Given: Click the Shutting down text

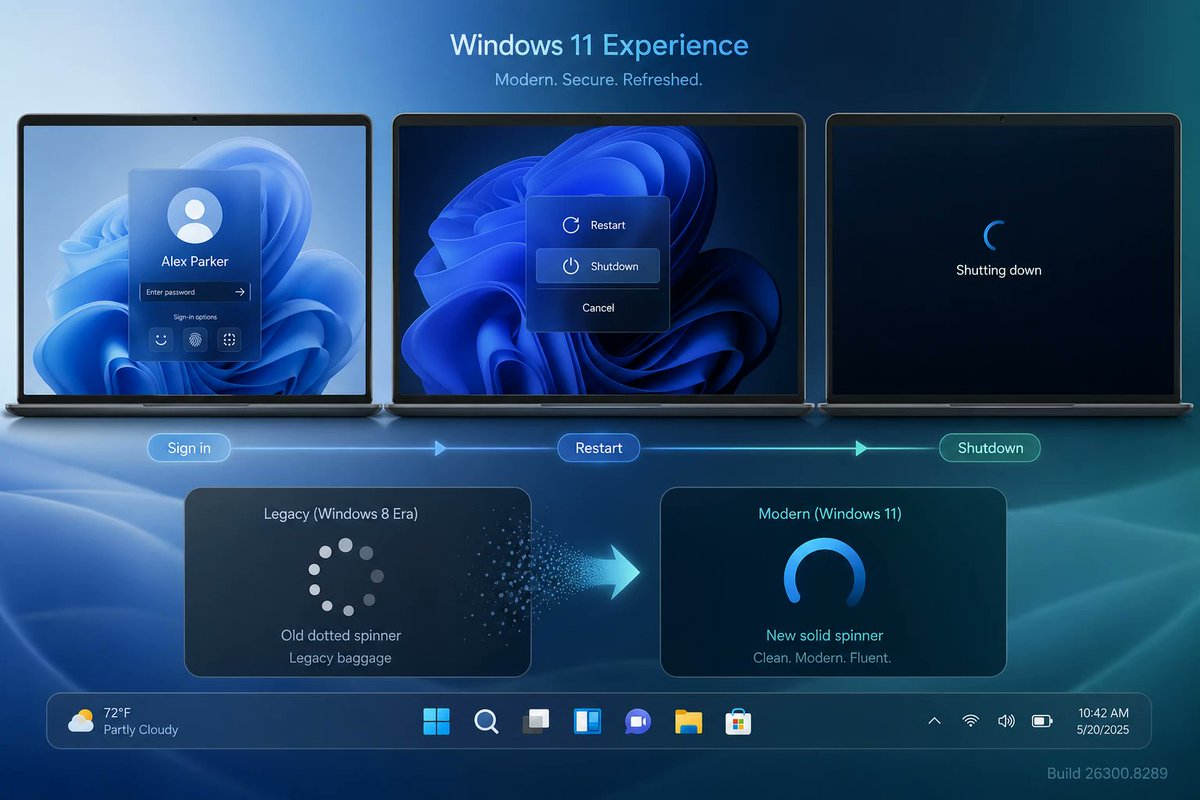Looking at the screenshot, I should (998, 270).
